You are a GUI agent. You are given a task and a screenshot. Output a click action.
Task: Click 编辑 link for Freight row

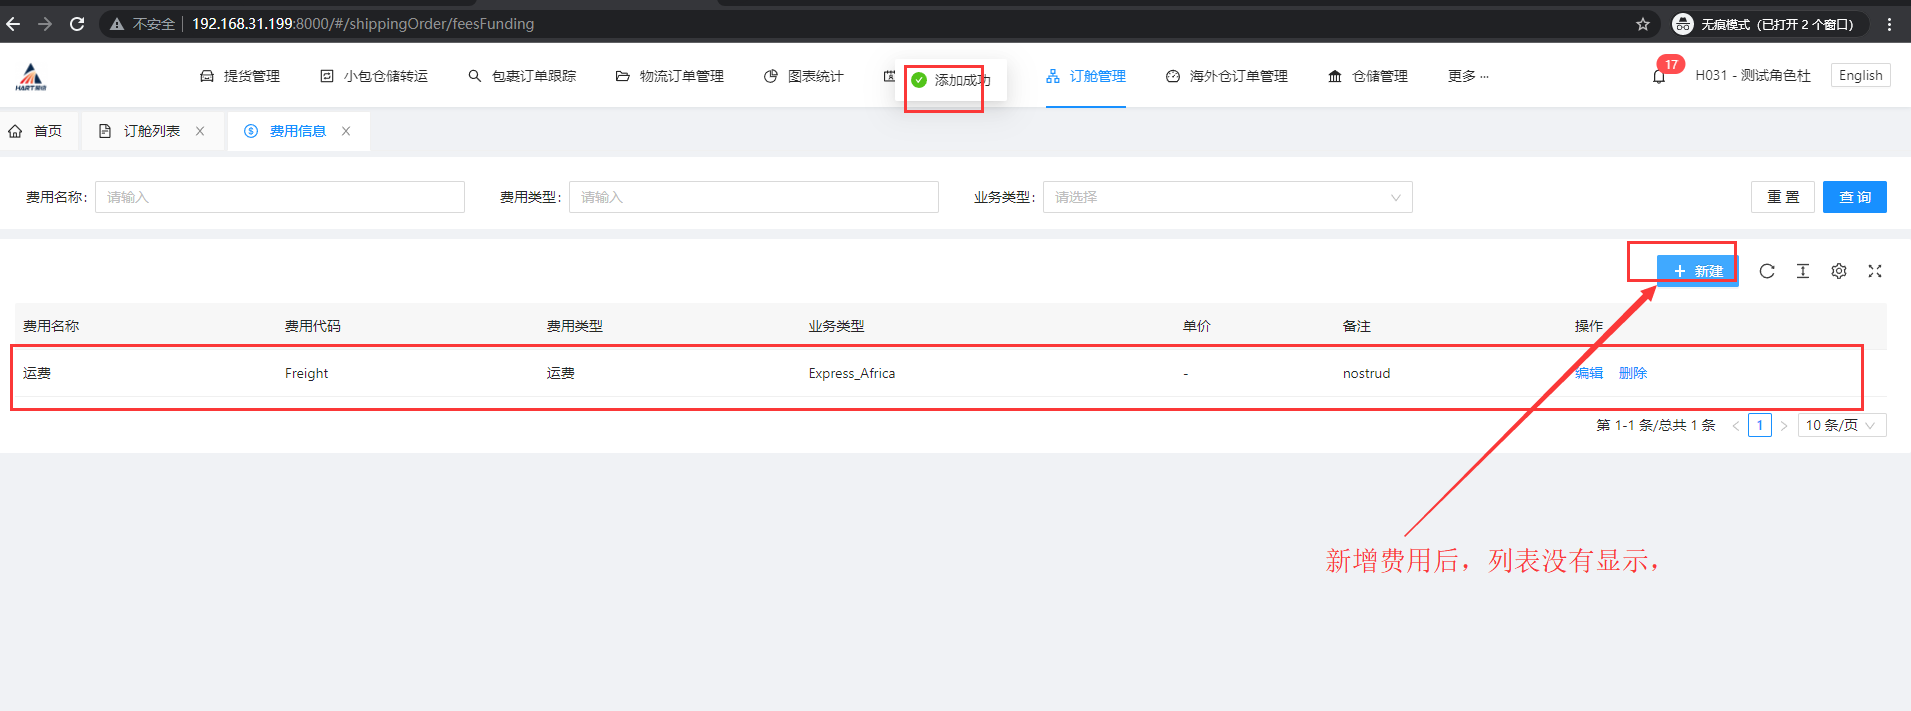coord(1588,373)
